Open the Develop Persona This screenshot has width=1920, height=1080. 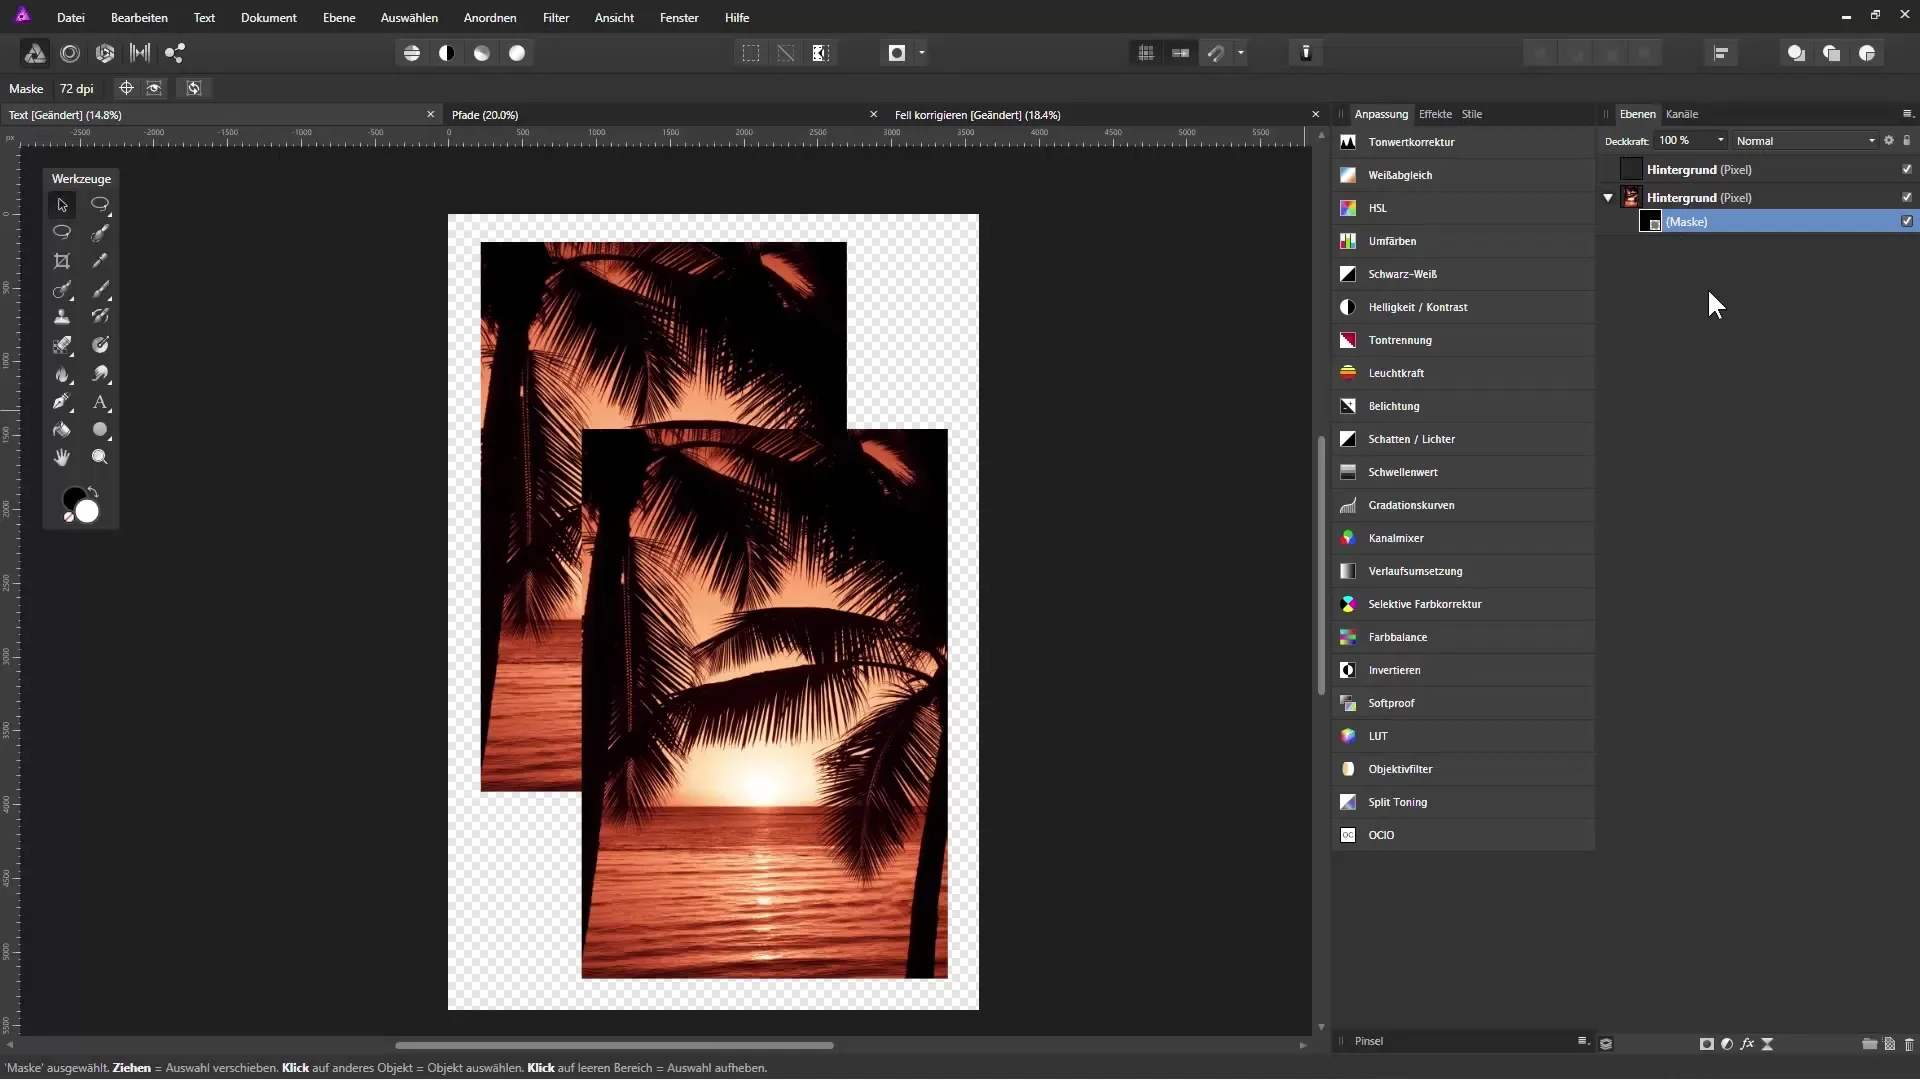[x=105, y=53]
